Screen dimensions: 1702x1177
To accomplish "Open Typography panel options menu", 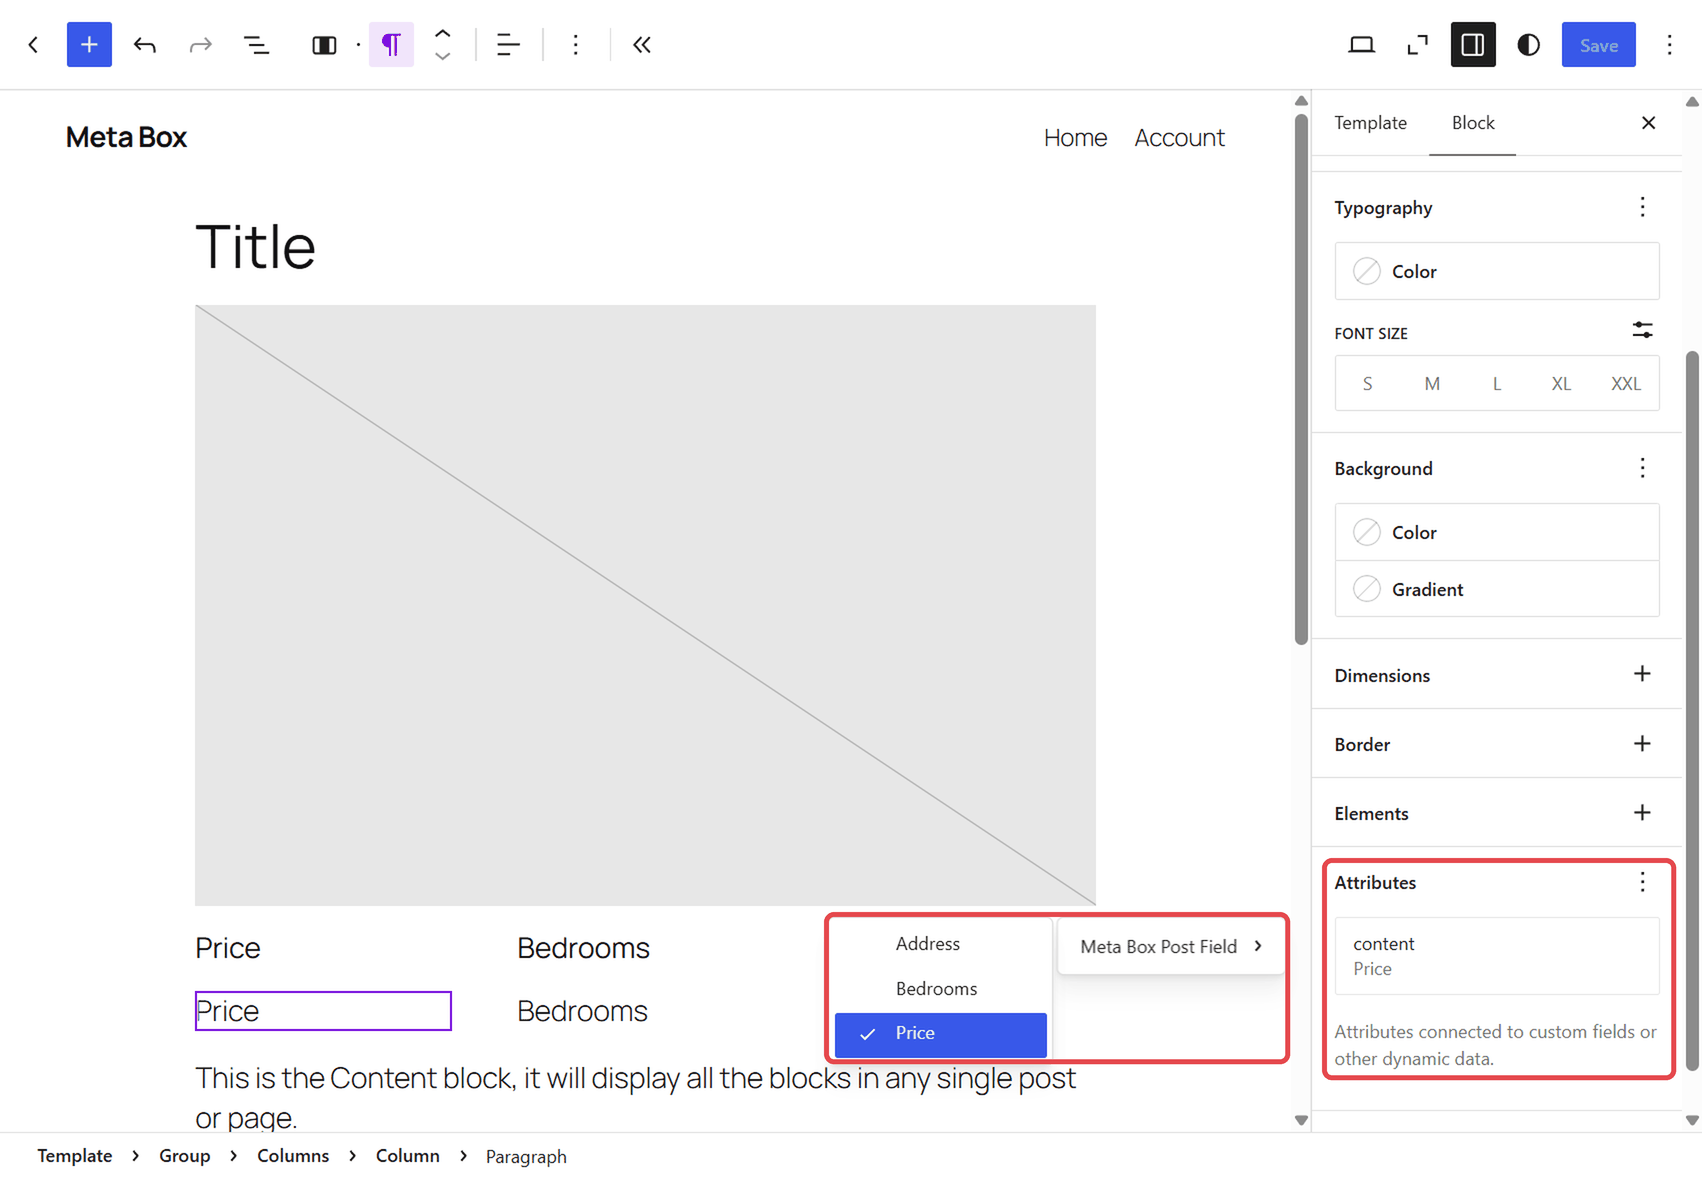I will 1642,207.
